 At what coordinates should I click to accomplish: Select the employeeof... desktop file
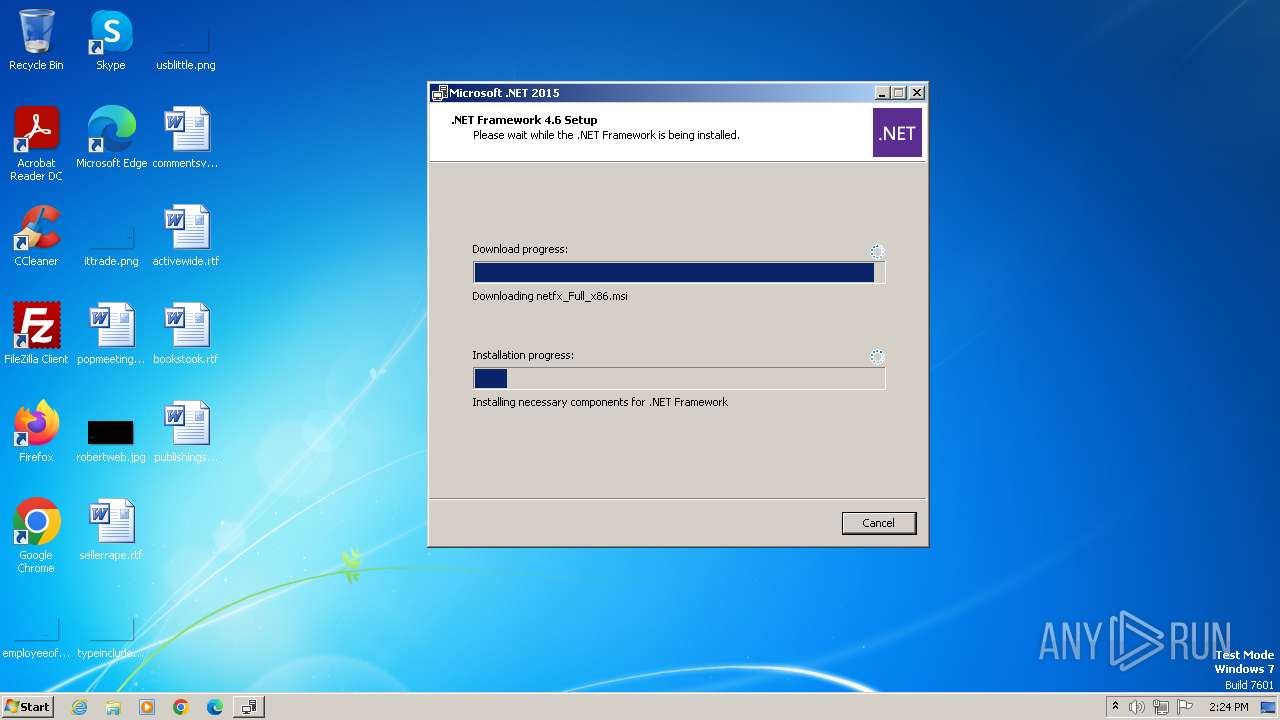coord(36,640)
